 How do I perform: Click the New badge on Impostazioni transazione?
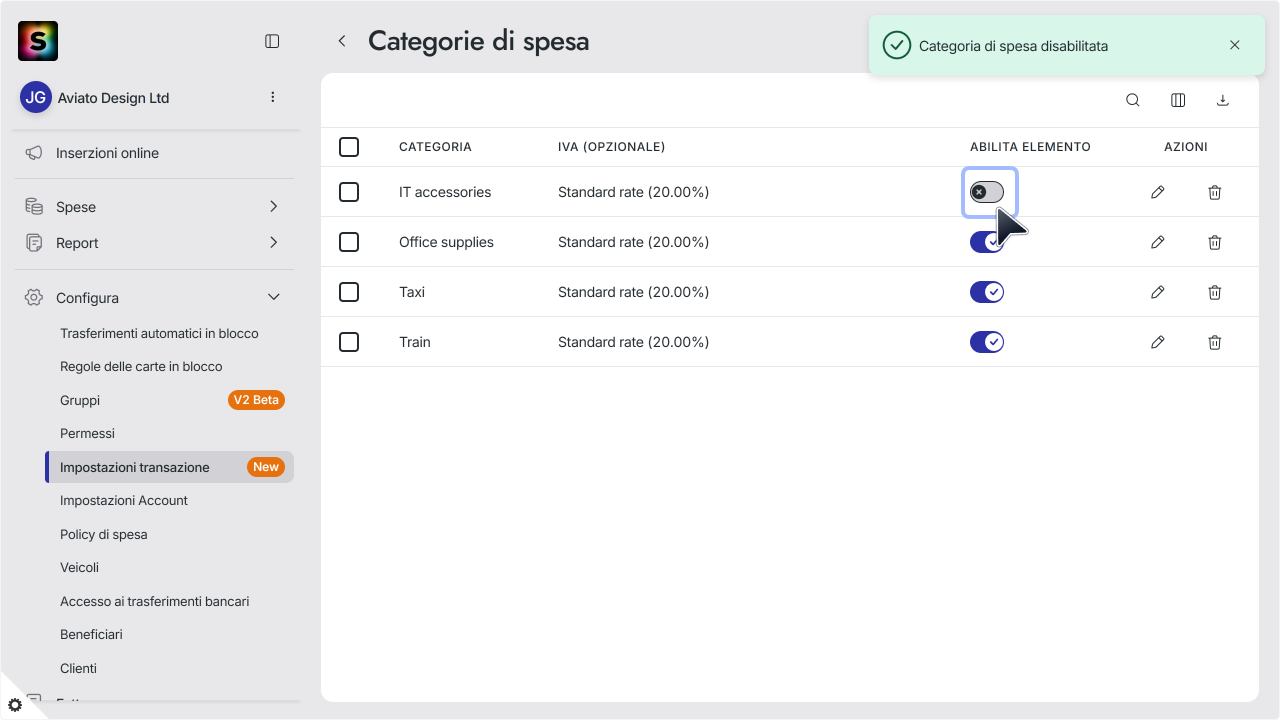(266, 467)
